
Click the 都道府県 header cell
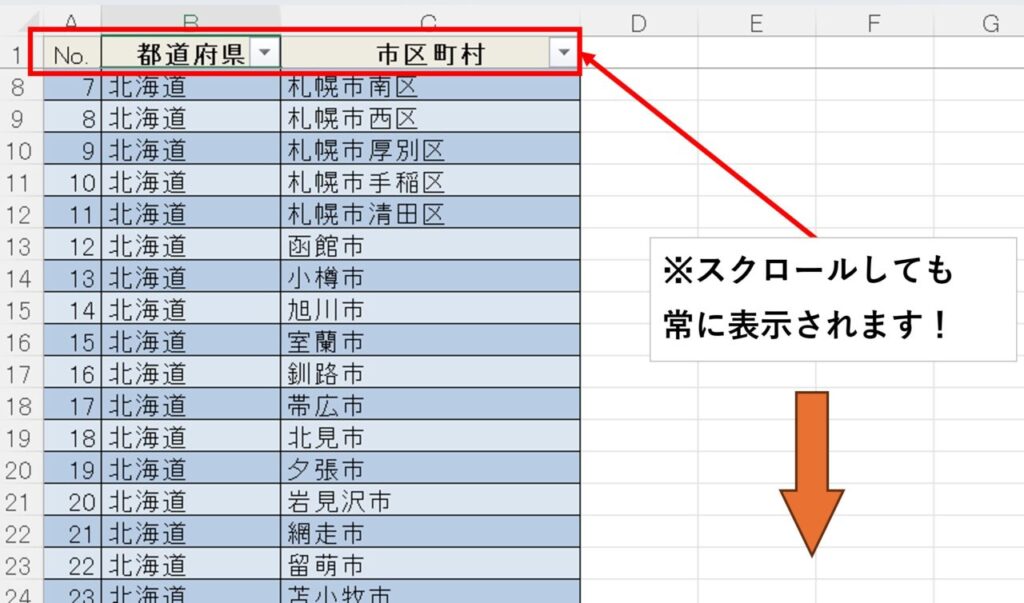click(x=191, y=53)
